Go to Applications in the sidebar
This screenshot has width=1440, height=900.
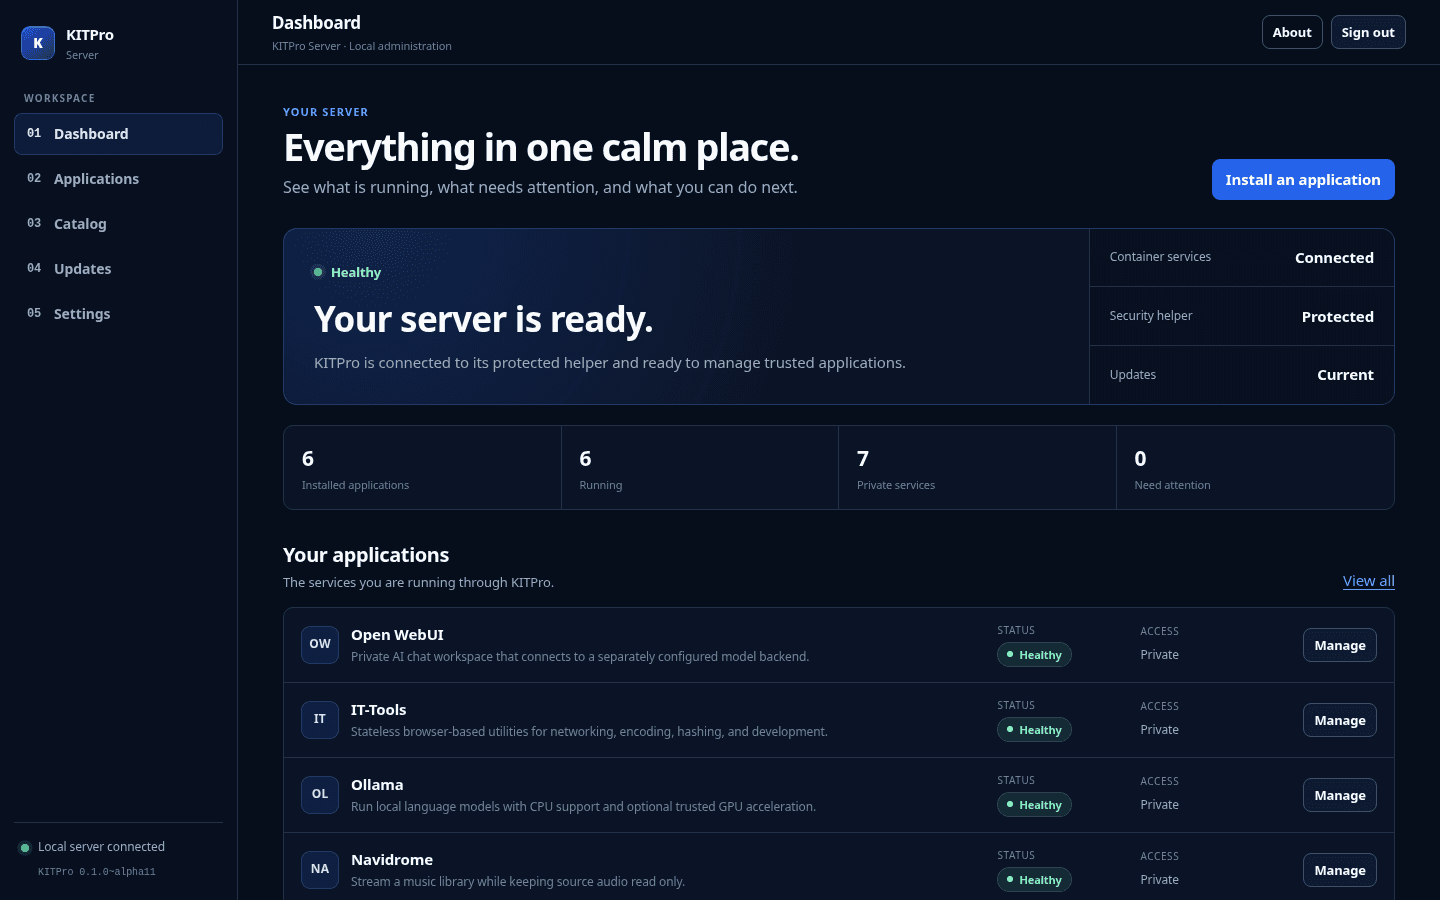pos(118,179)
